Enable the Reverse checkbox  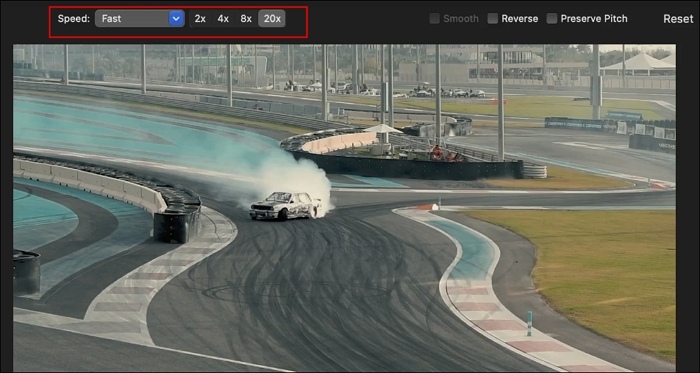click(x=493, y=19)
